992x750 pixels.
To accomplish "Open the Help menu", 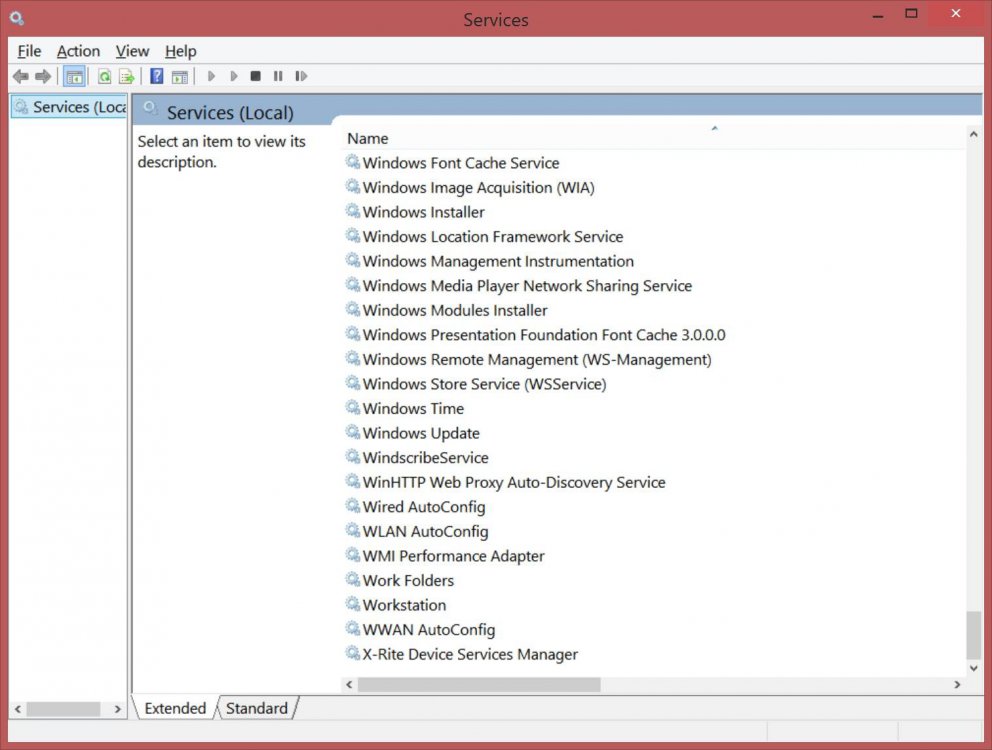I will coord(181,51).
